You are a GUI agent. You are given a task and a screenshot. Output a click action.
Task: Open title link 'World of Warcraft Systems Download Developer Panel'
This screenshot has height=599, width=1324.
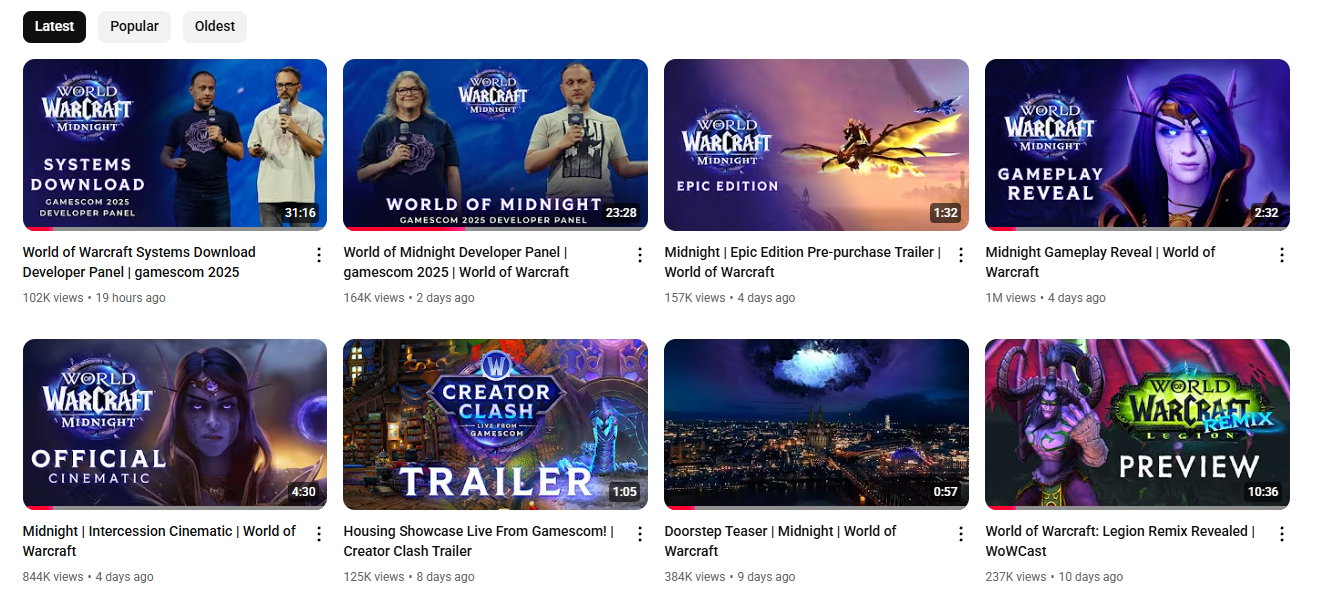tap(139, 262)
